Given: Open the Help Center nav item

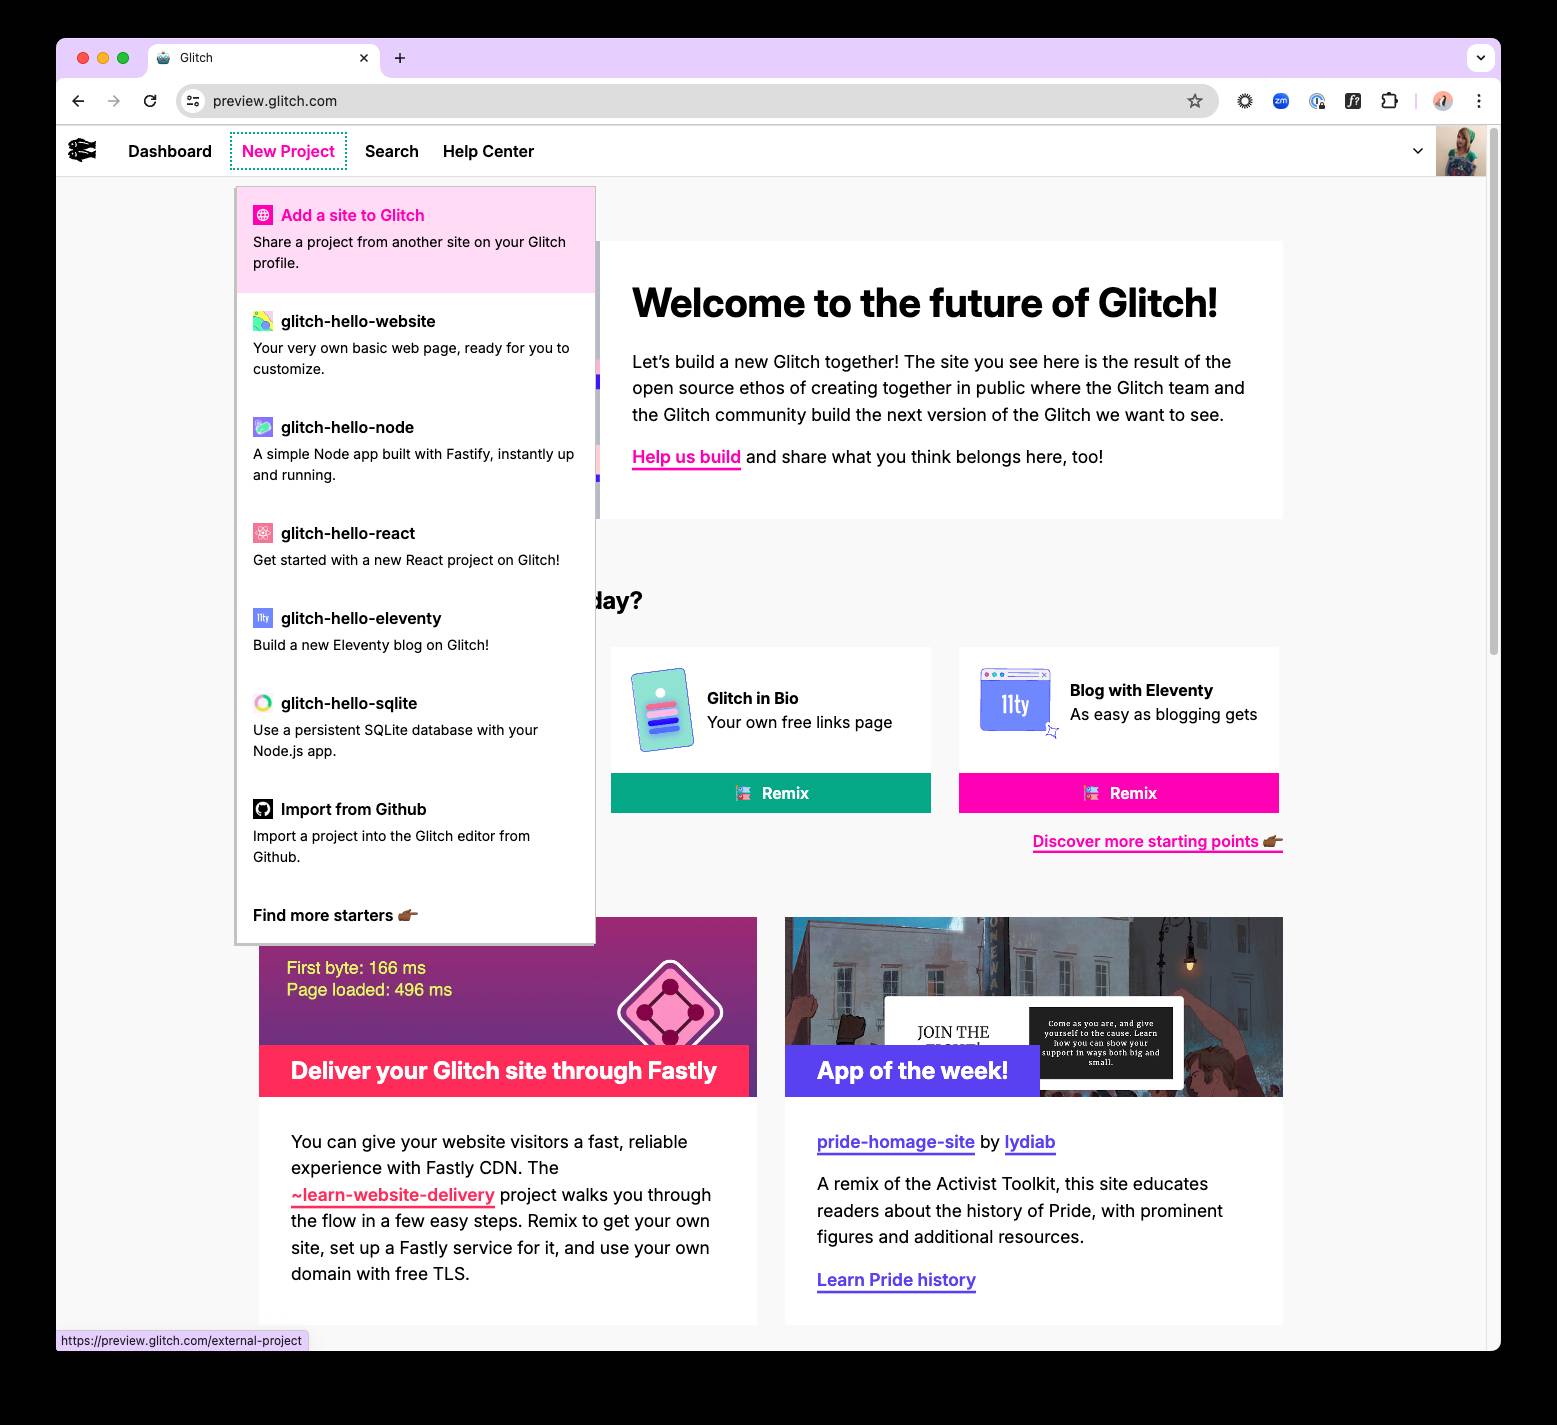Looking at the screenshot, I should pyautogui.click(x=488, y=151).
